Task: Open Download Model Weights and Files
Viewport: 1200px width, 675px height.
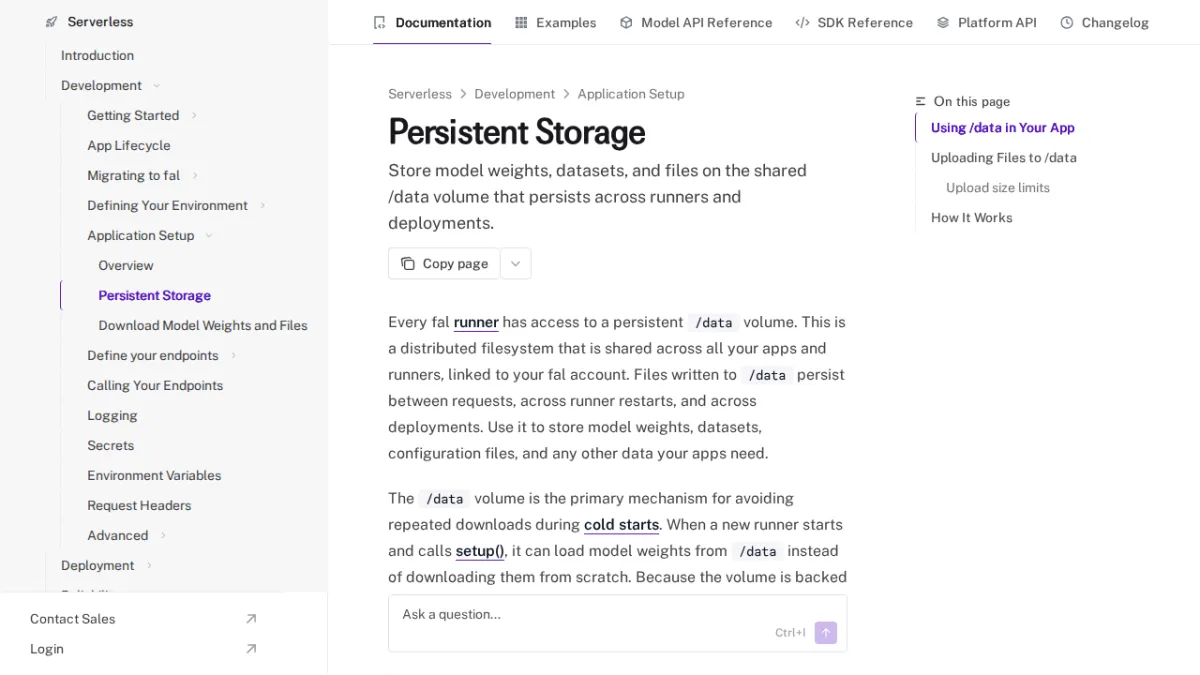Action: click(x=203, y=326)
